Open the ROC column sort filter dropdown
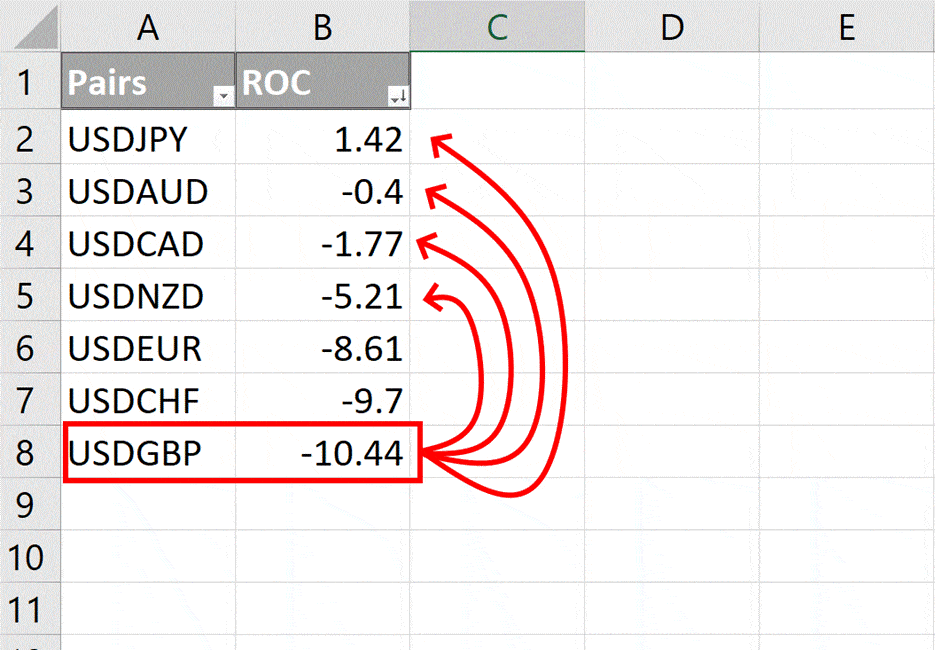The height and width of the screenshot is (650, 935). pyautogui.click(x=398, y=95)
